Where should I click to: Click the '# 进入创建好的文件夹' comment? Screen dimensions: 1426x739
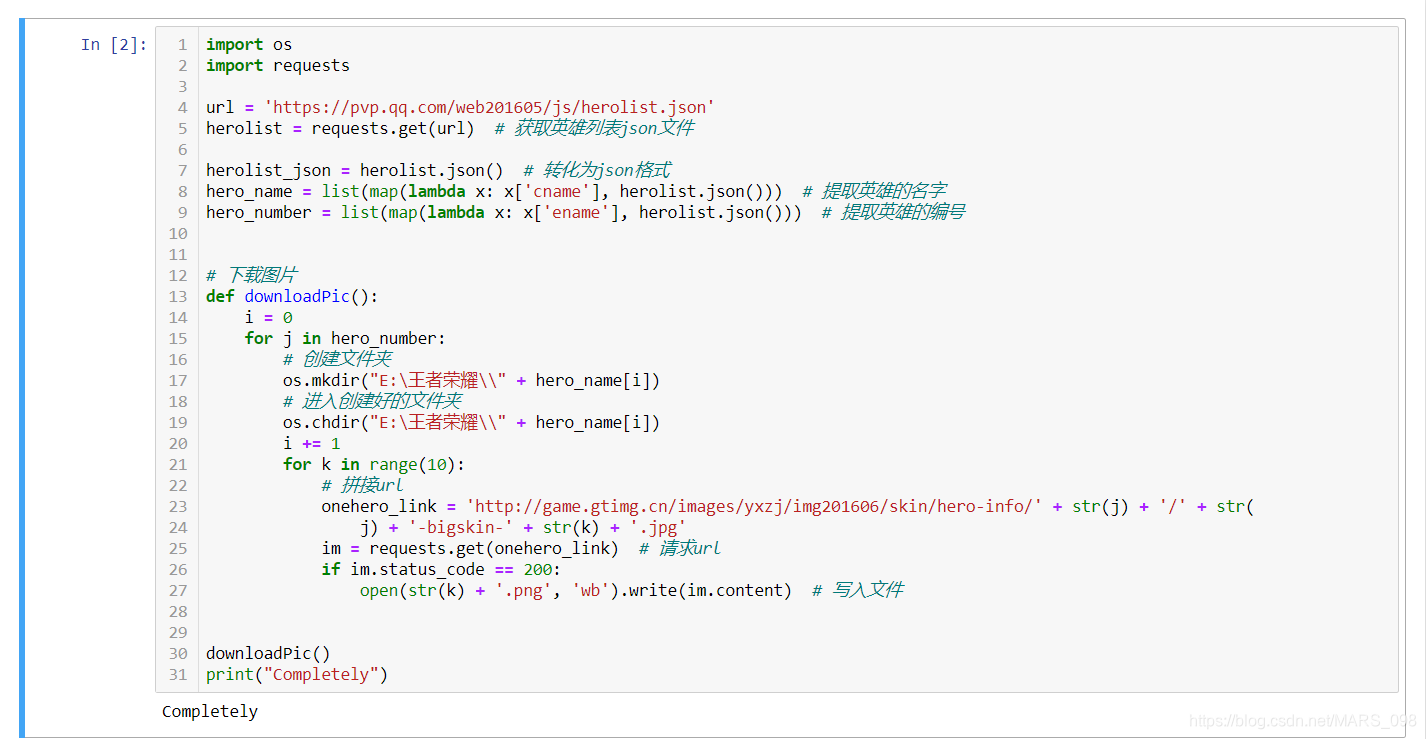coord(372,401)
